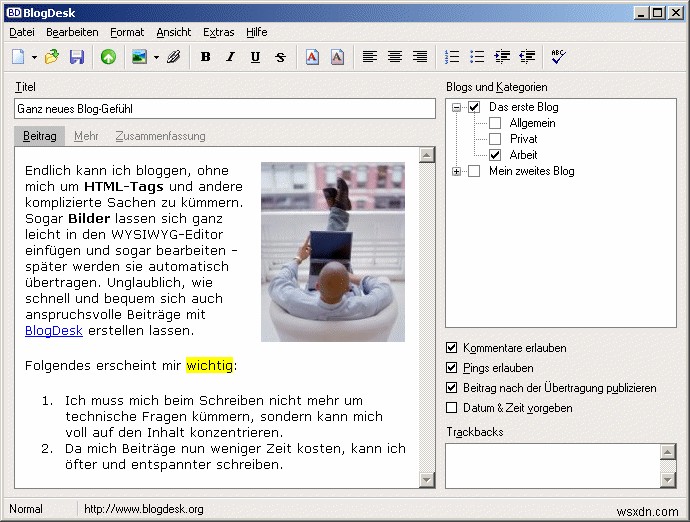Publish the post with the green upload arrow
This screenshot has width=690, height=522.
(108, 57)
